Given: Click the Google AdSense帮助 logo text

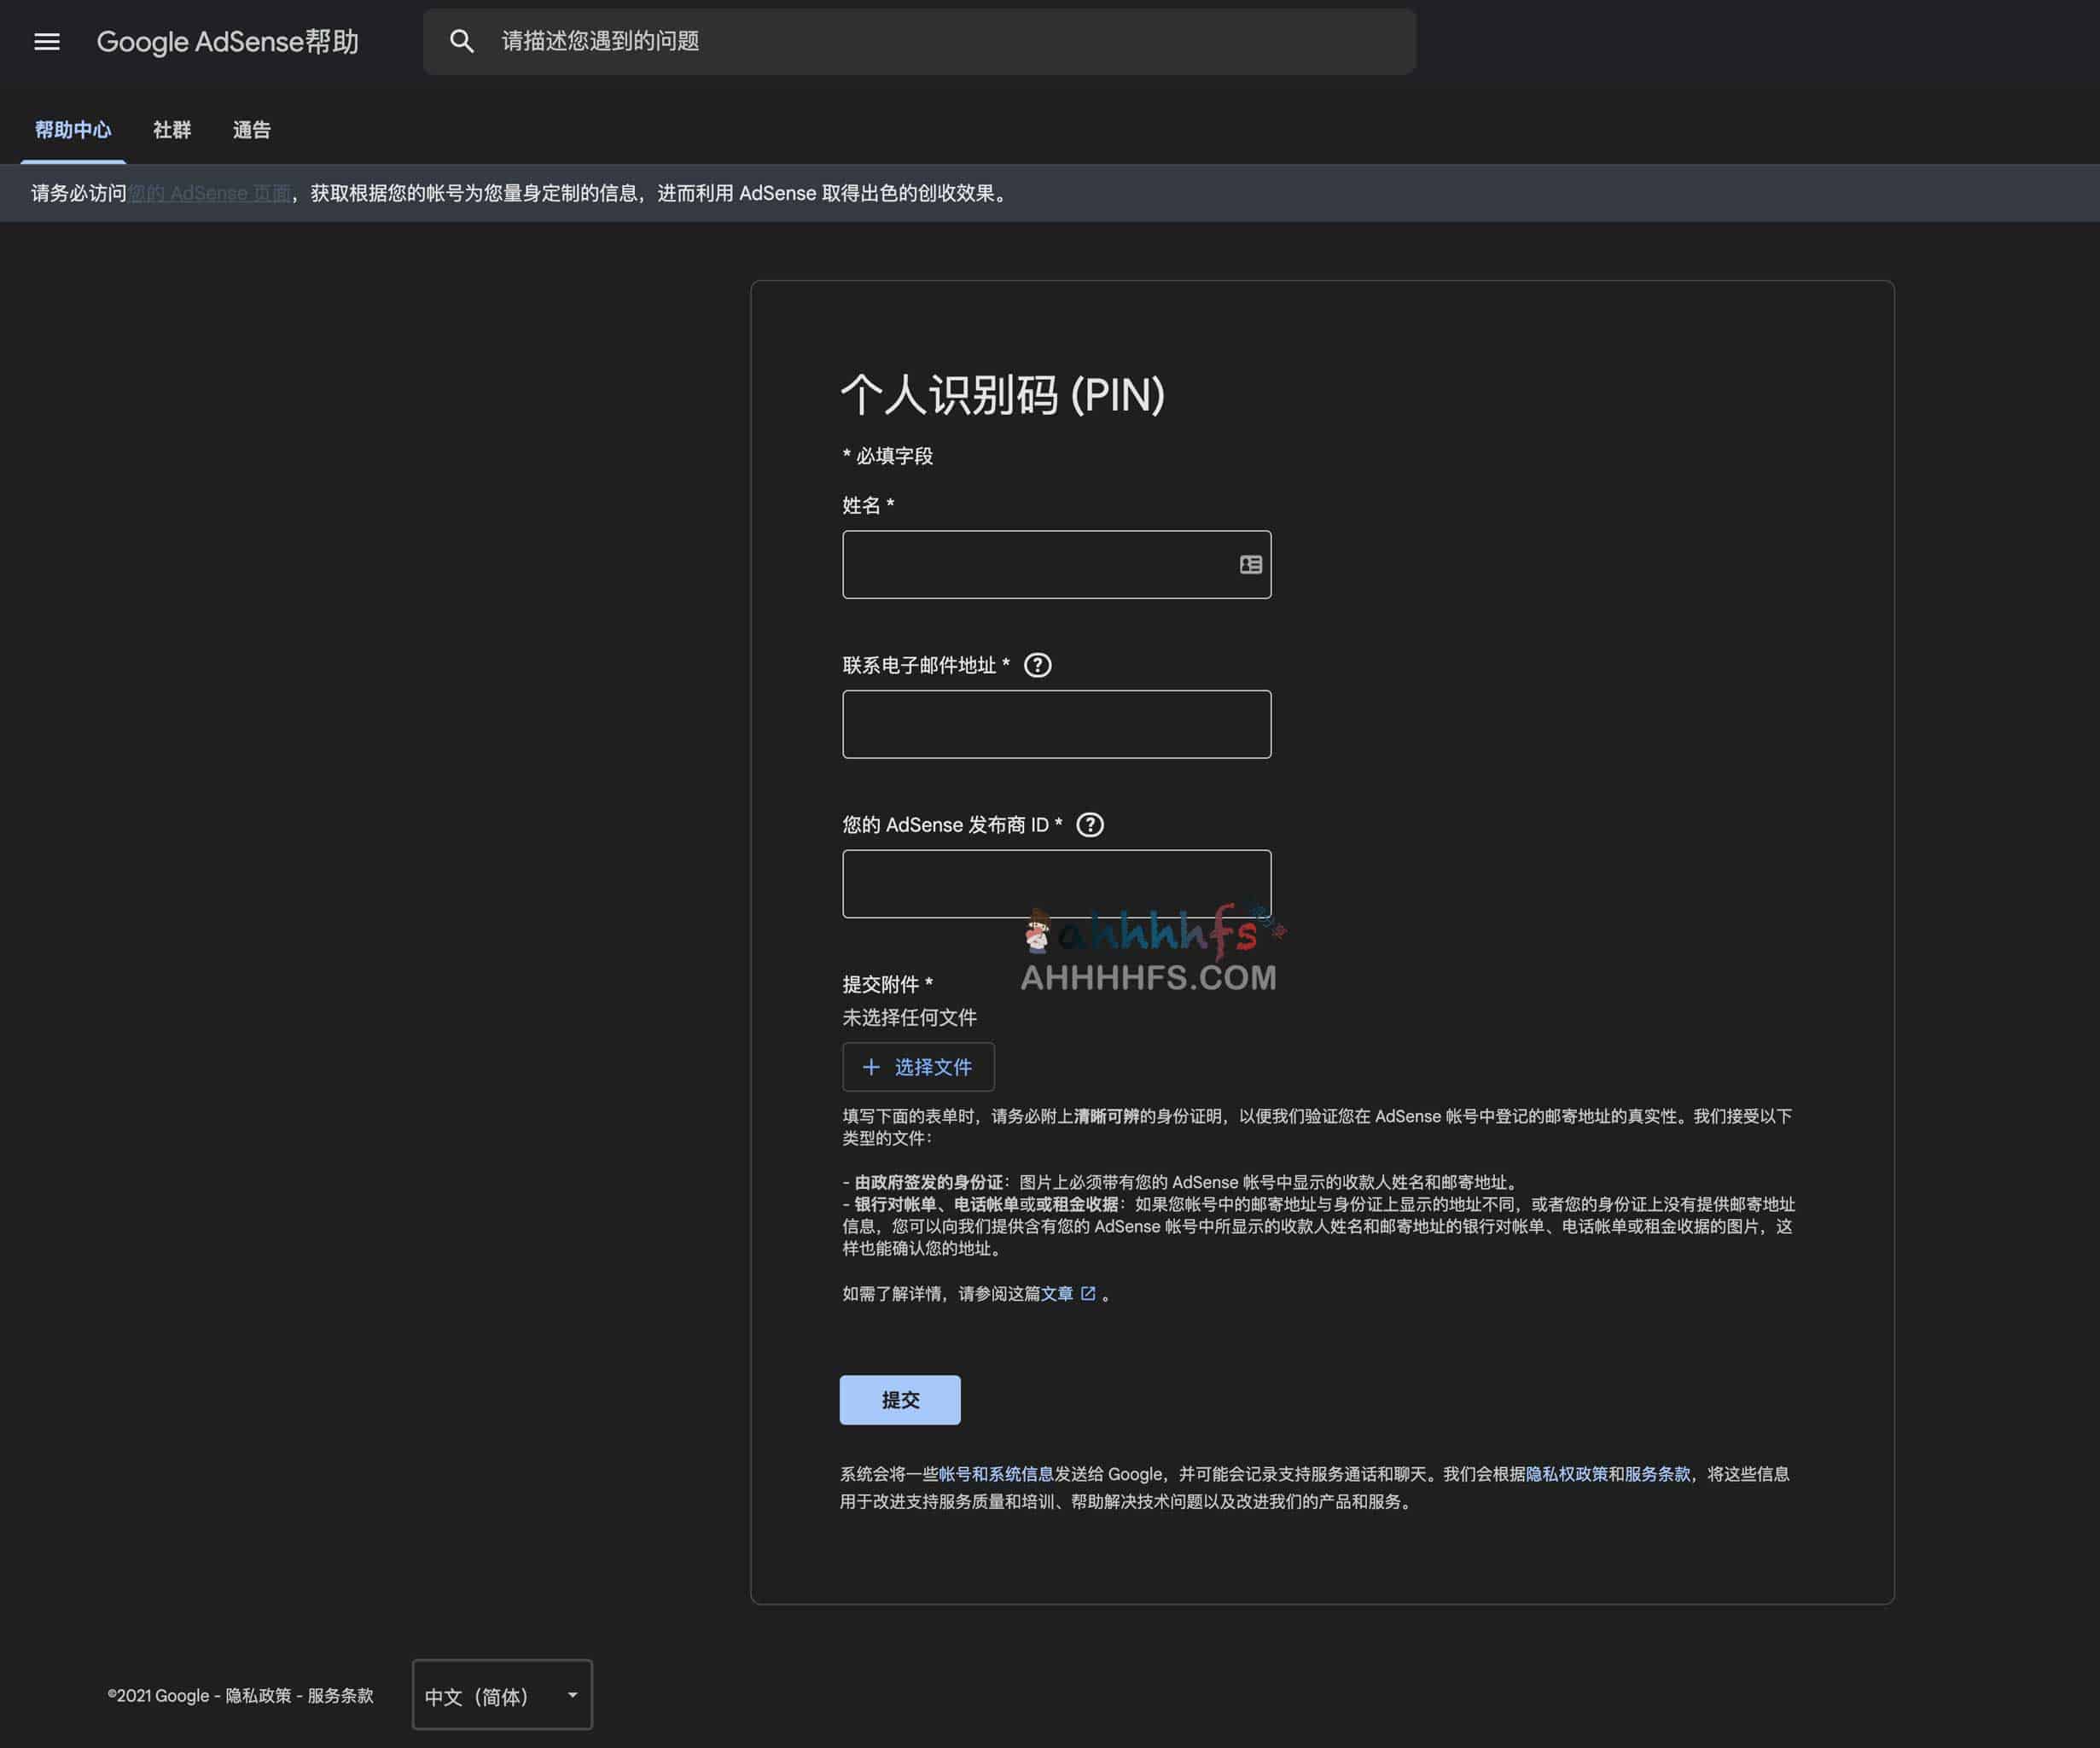Looking at the screenshot, I should point(229,41).
